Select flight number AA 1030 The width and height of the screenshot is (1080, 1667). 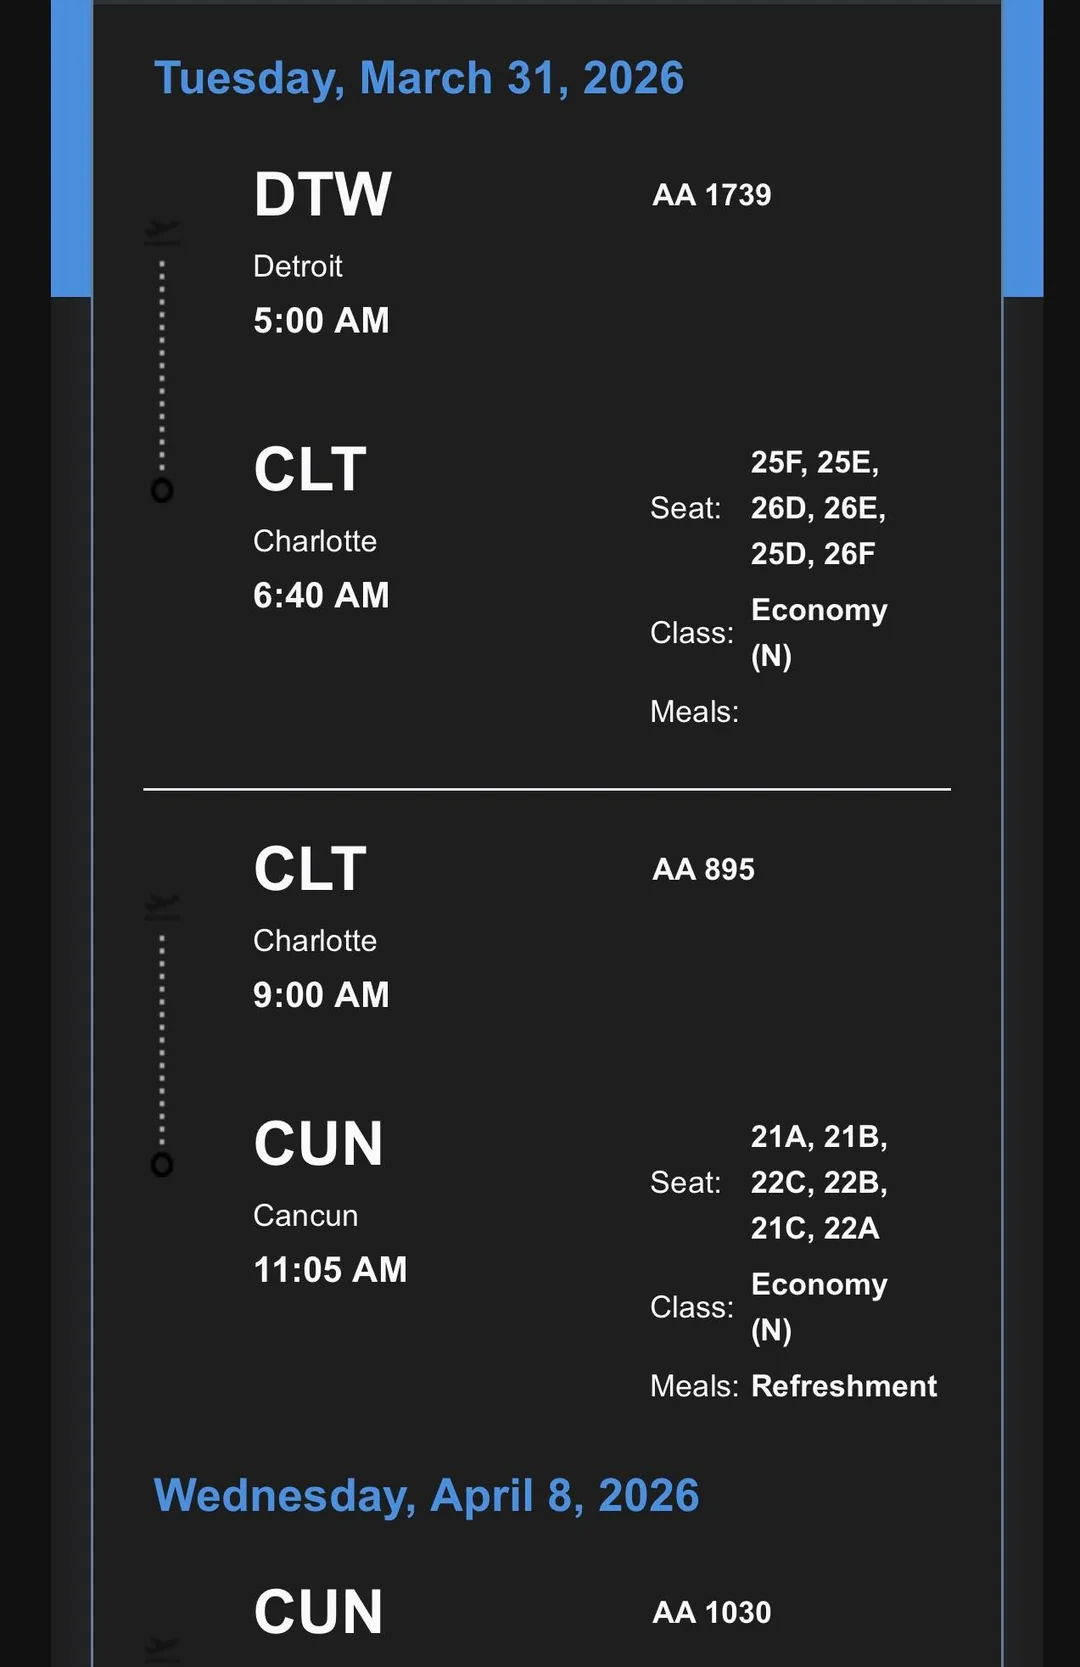coord(711,1612)
